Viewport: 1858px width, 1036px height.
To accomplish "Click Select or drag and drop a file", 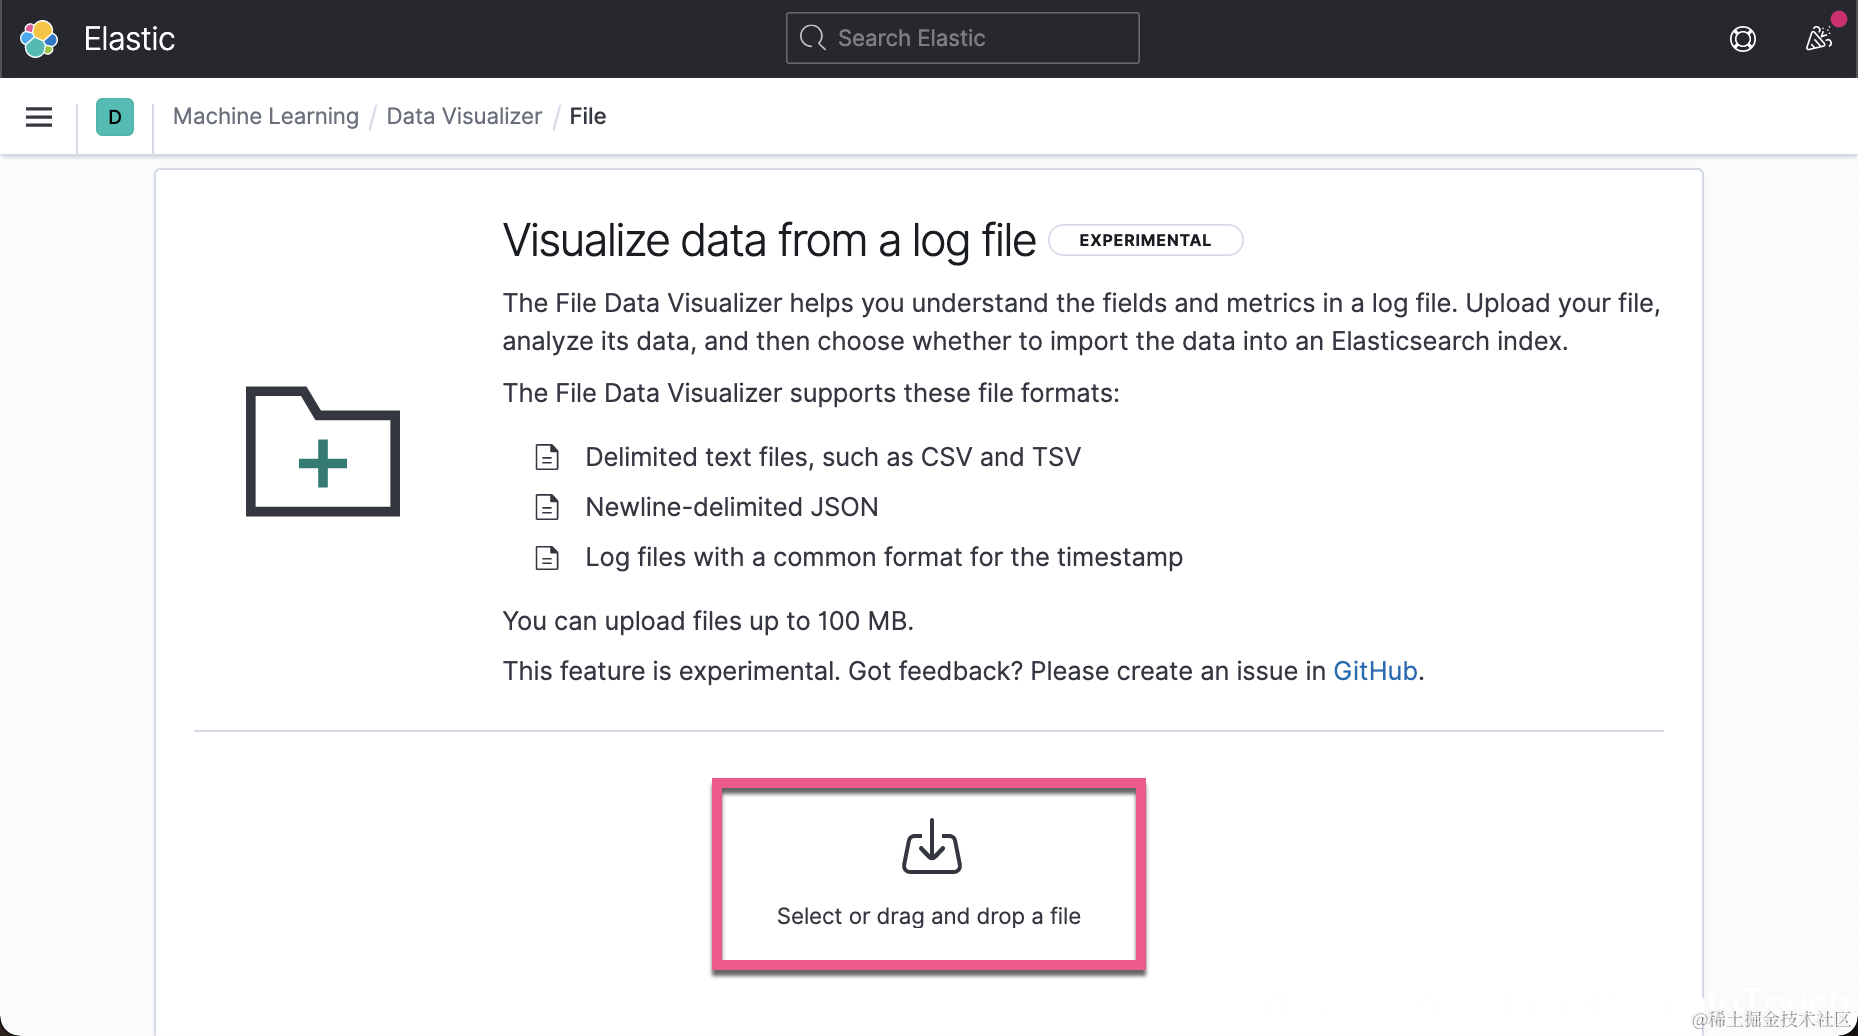I will (928, 916).
